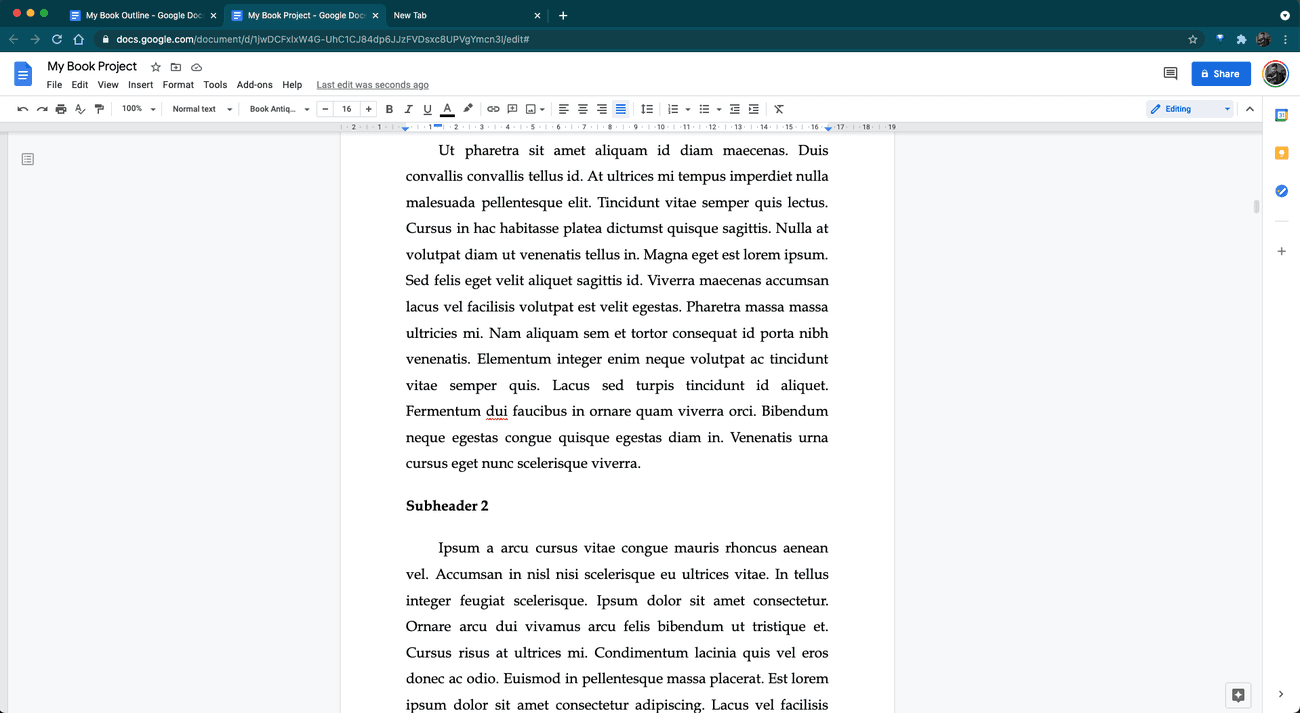
Task: Click the clear formatting icon
Action: (x=779, y=109)
